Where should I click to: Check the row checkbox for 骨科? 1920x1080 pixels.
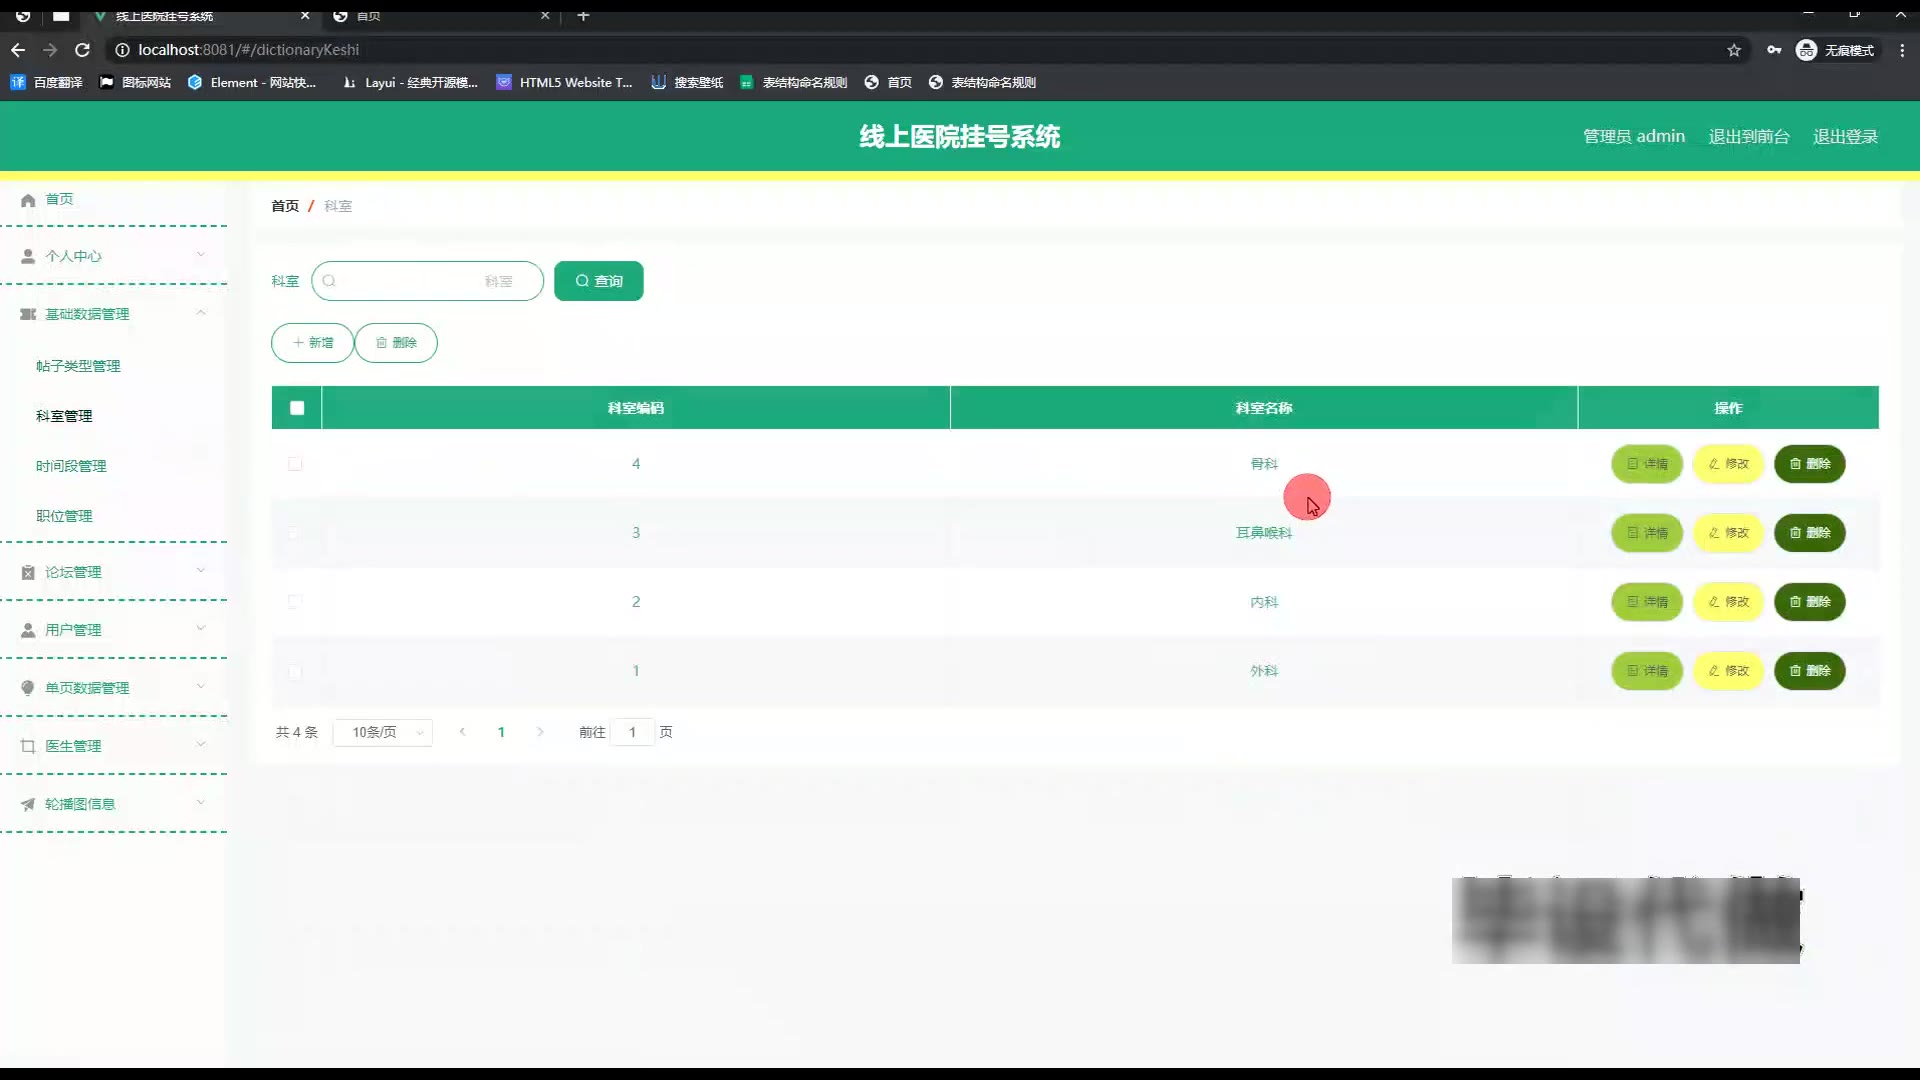[x=295, y=464]
